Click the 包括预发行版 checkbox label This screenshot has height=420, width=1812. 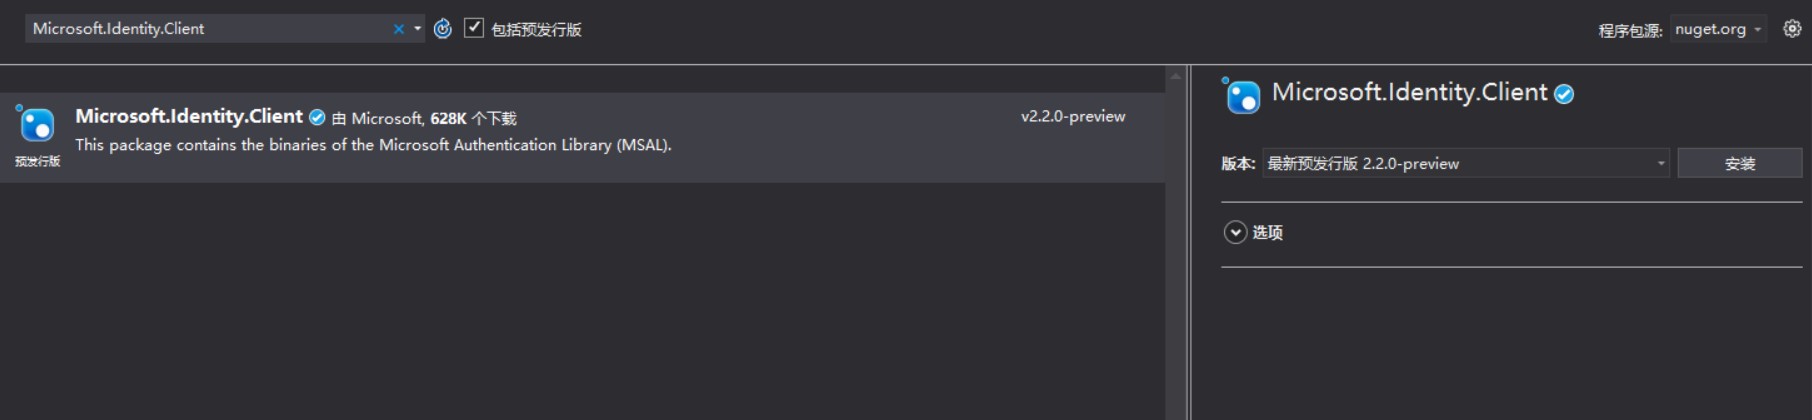coord(536,30)
